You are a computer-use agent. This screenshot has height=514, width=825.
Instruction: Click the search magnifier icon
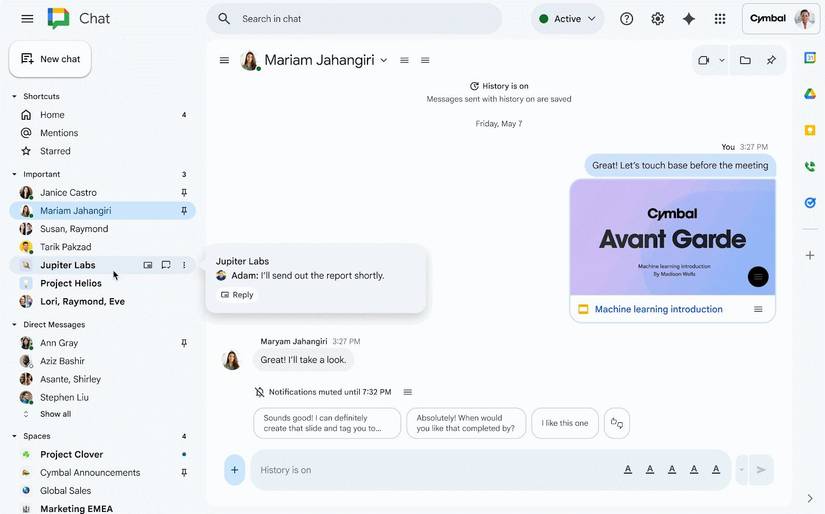click(224, 19)
